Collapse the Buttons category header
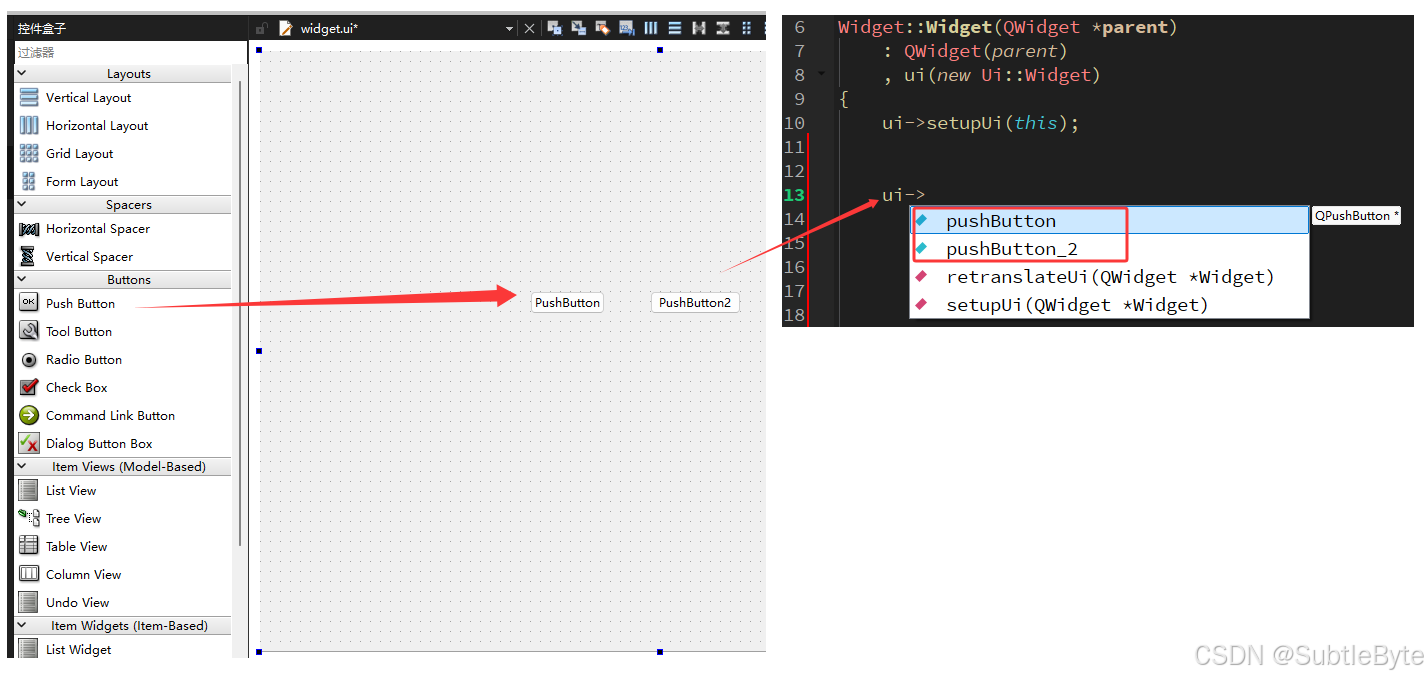 tap(123, 279)
